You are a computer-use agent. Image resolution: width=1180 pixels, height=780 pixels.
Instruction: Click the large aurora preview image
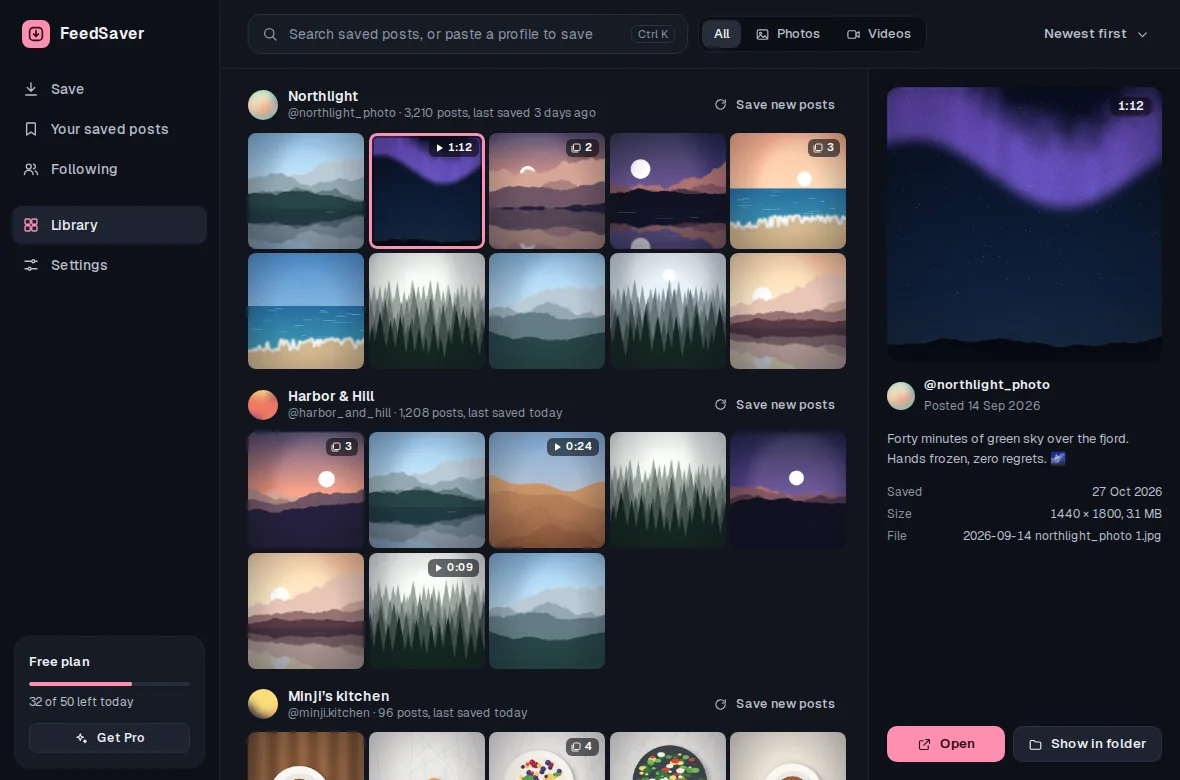(1024, 225)
